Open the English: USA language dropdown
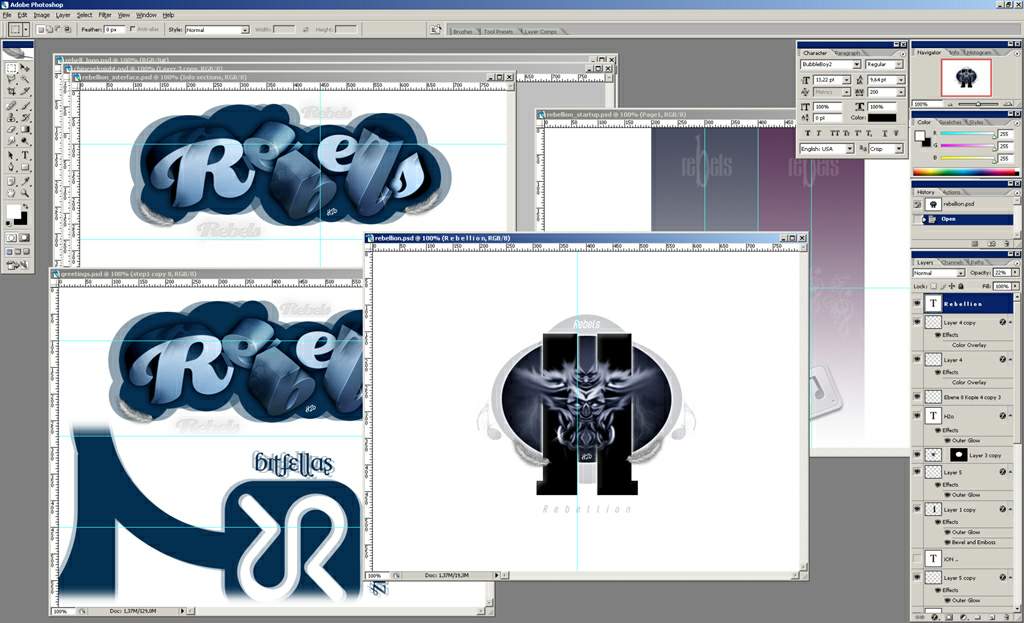 (x=850, y=149)
